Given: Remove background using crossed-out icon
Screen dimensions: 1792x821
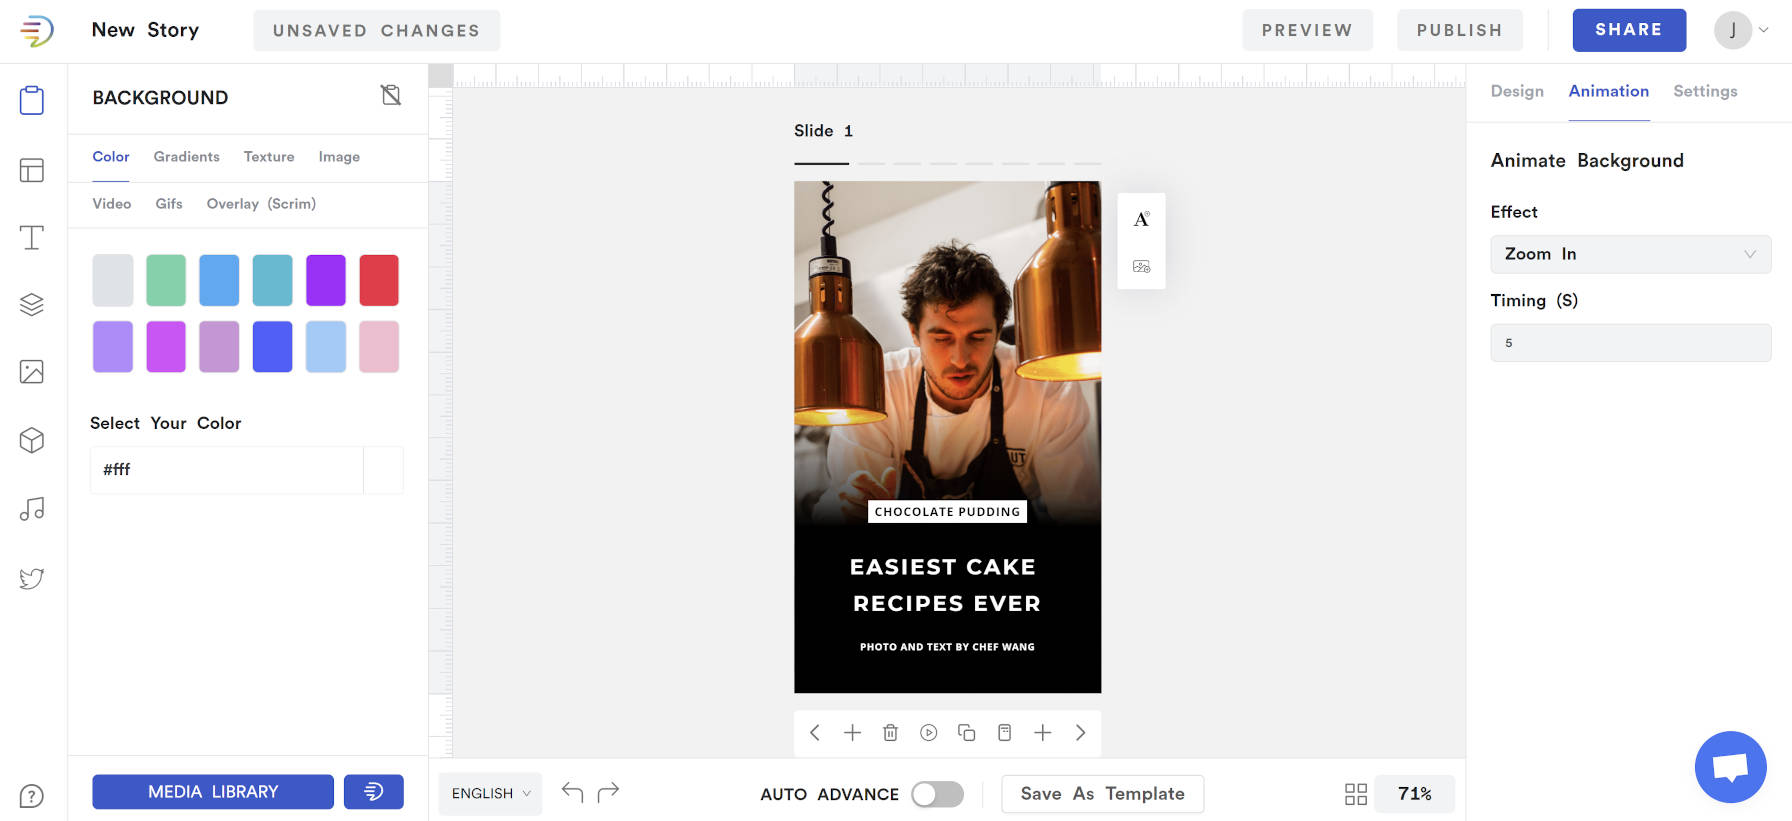Looking at the screenshot, I should [391, 95].
